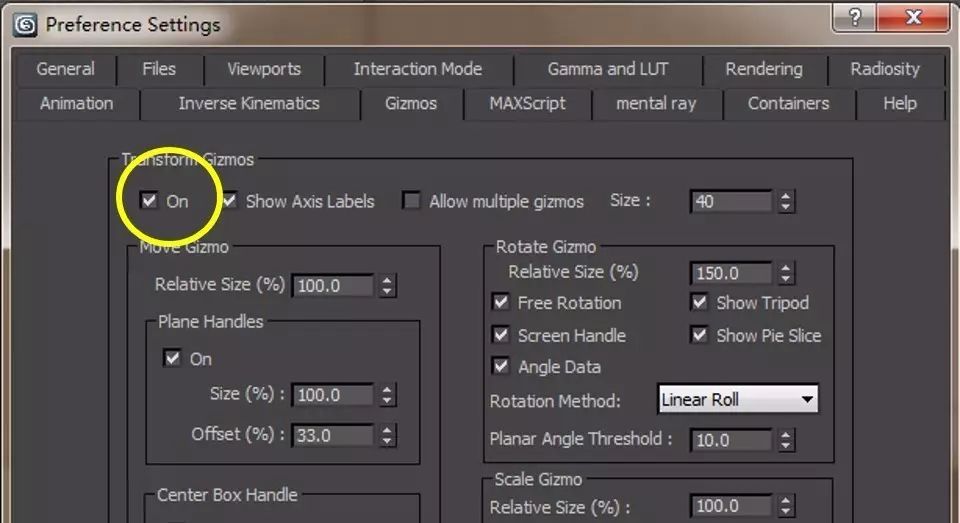Select the Gizmos tab
The height and width of the screenshot is (523, 960).
pos(411,103)
